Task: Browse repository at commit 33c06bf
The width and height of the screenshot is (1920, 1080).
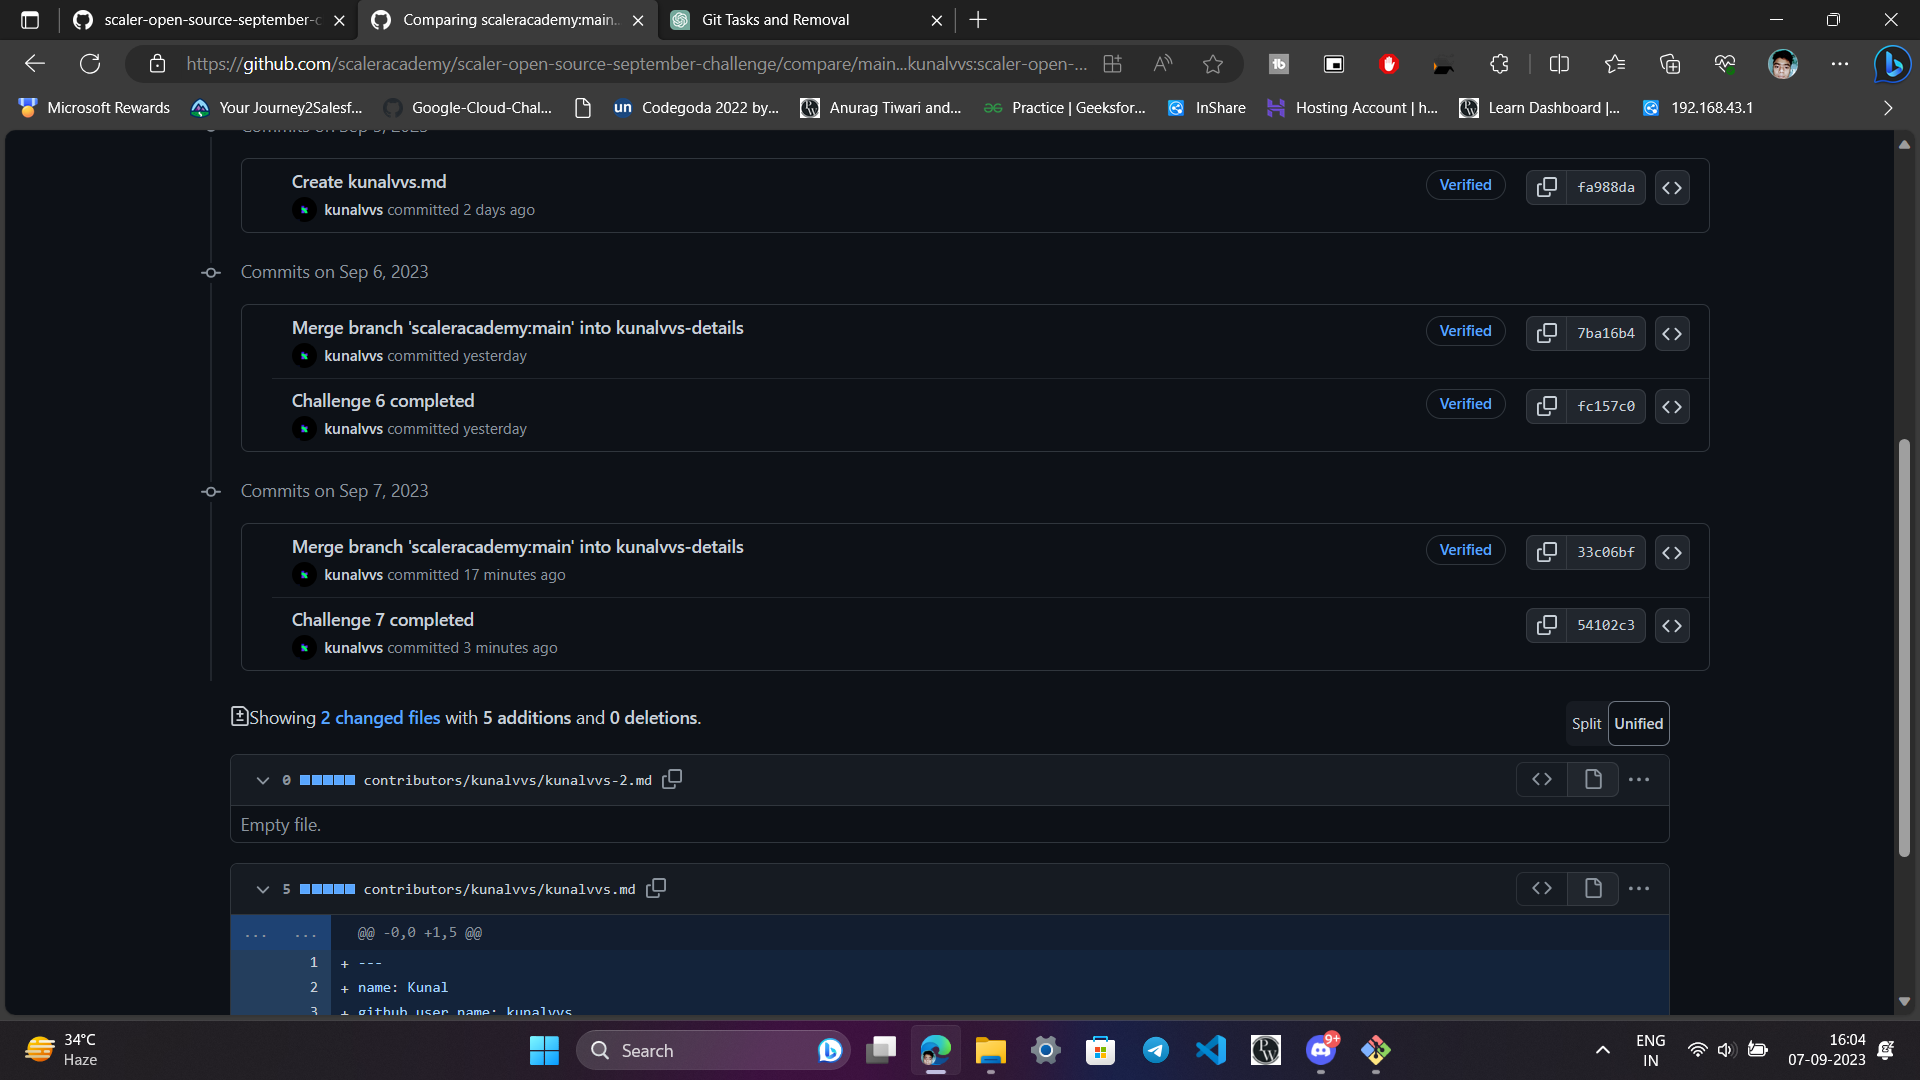Action: (1671, 552)
